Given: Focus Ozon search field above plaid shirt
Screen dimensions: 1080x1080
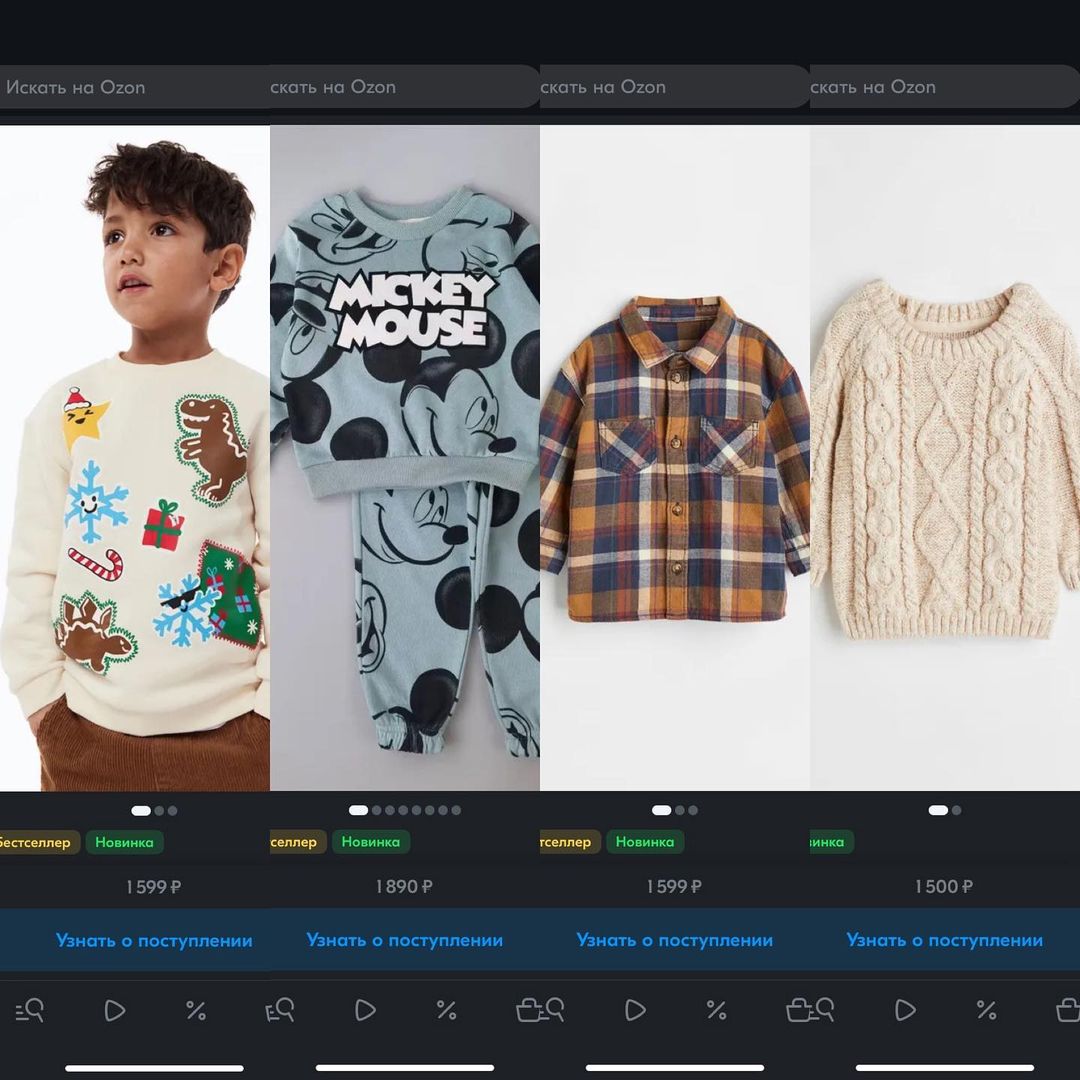Looking at the screenshot, I should (675, 87).
